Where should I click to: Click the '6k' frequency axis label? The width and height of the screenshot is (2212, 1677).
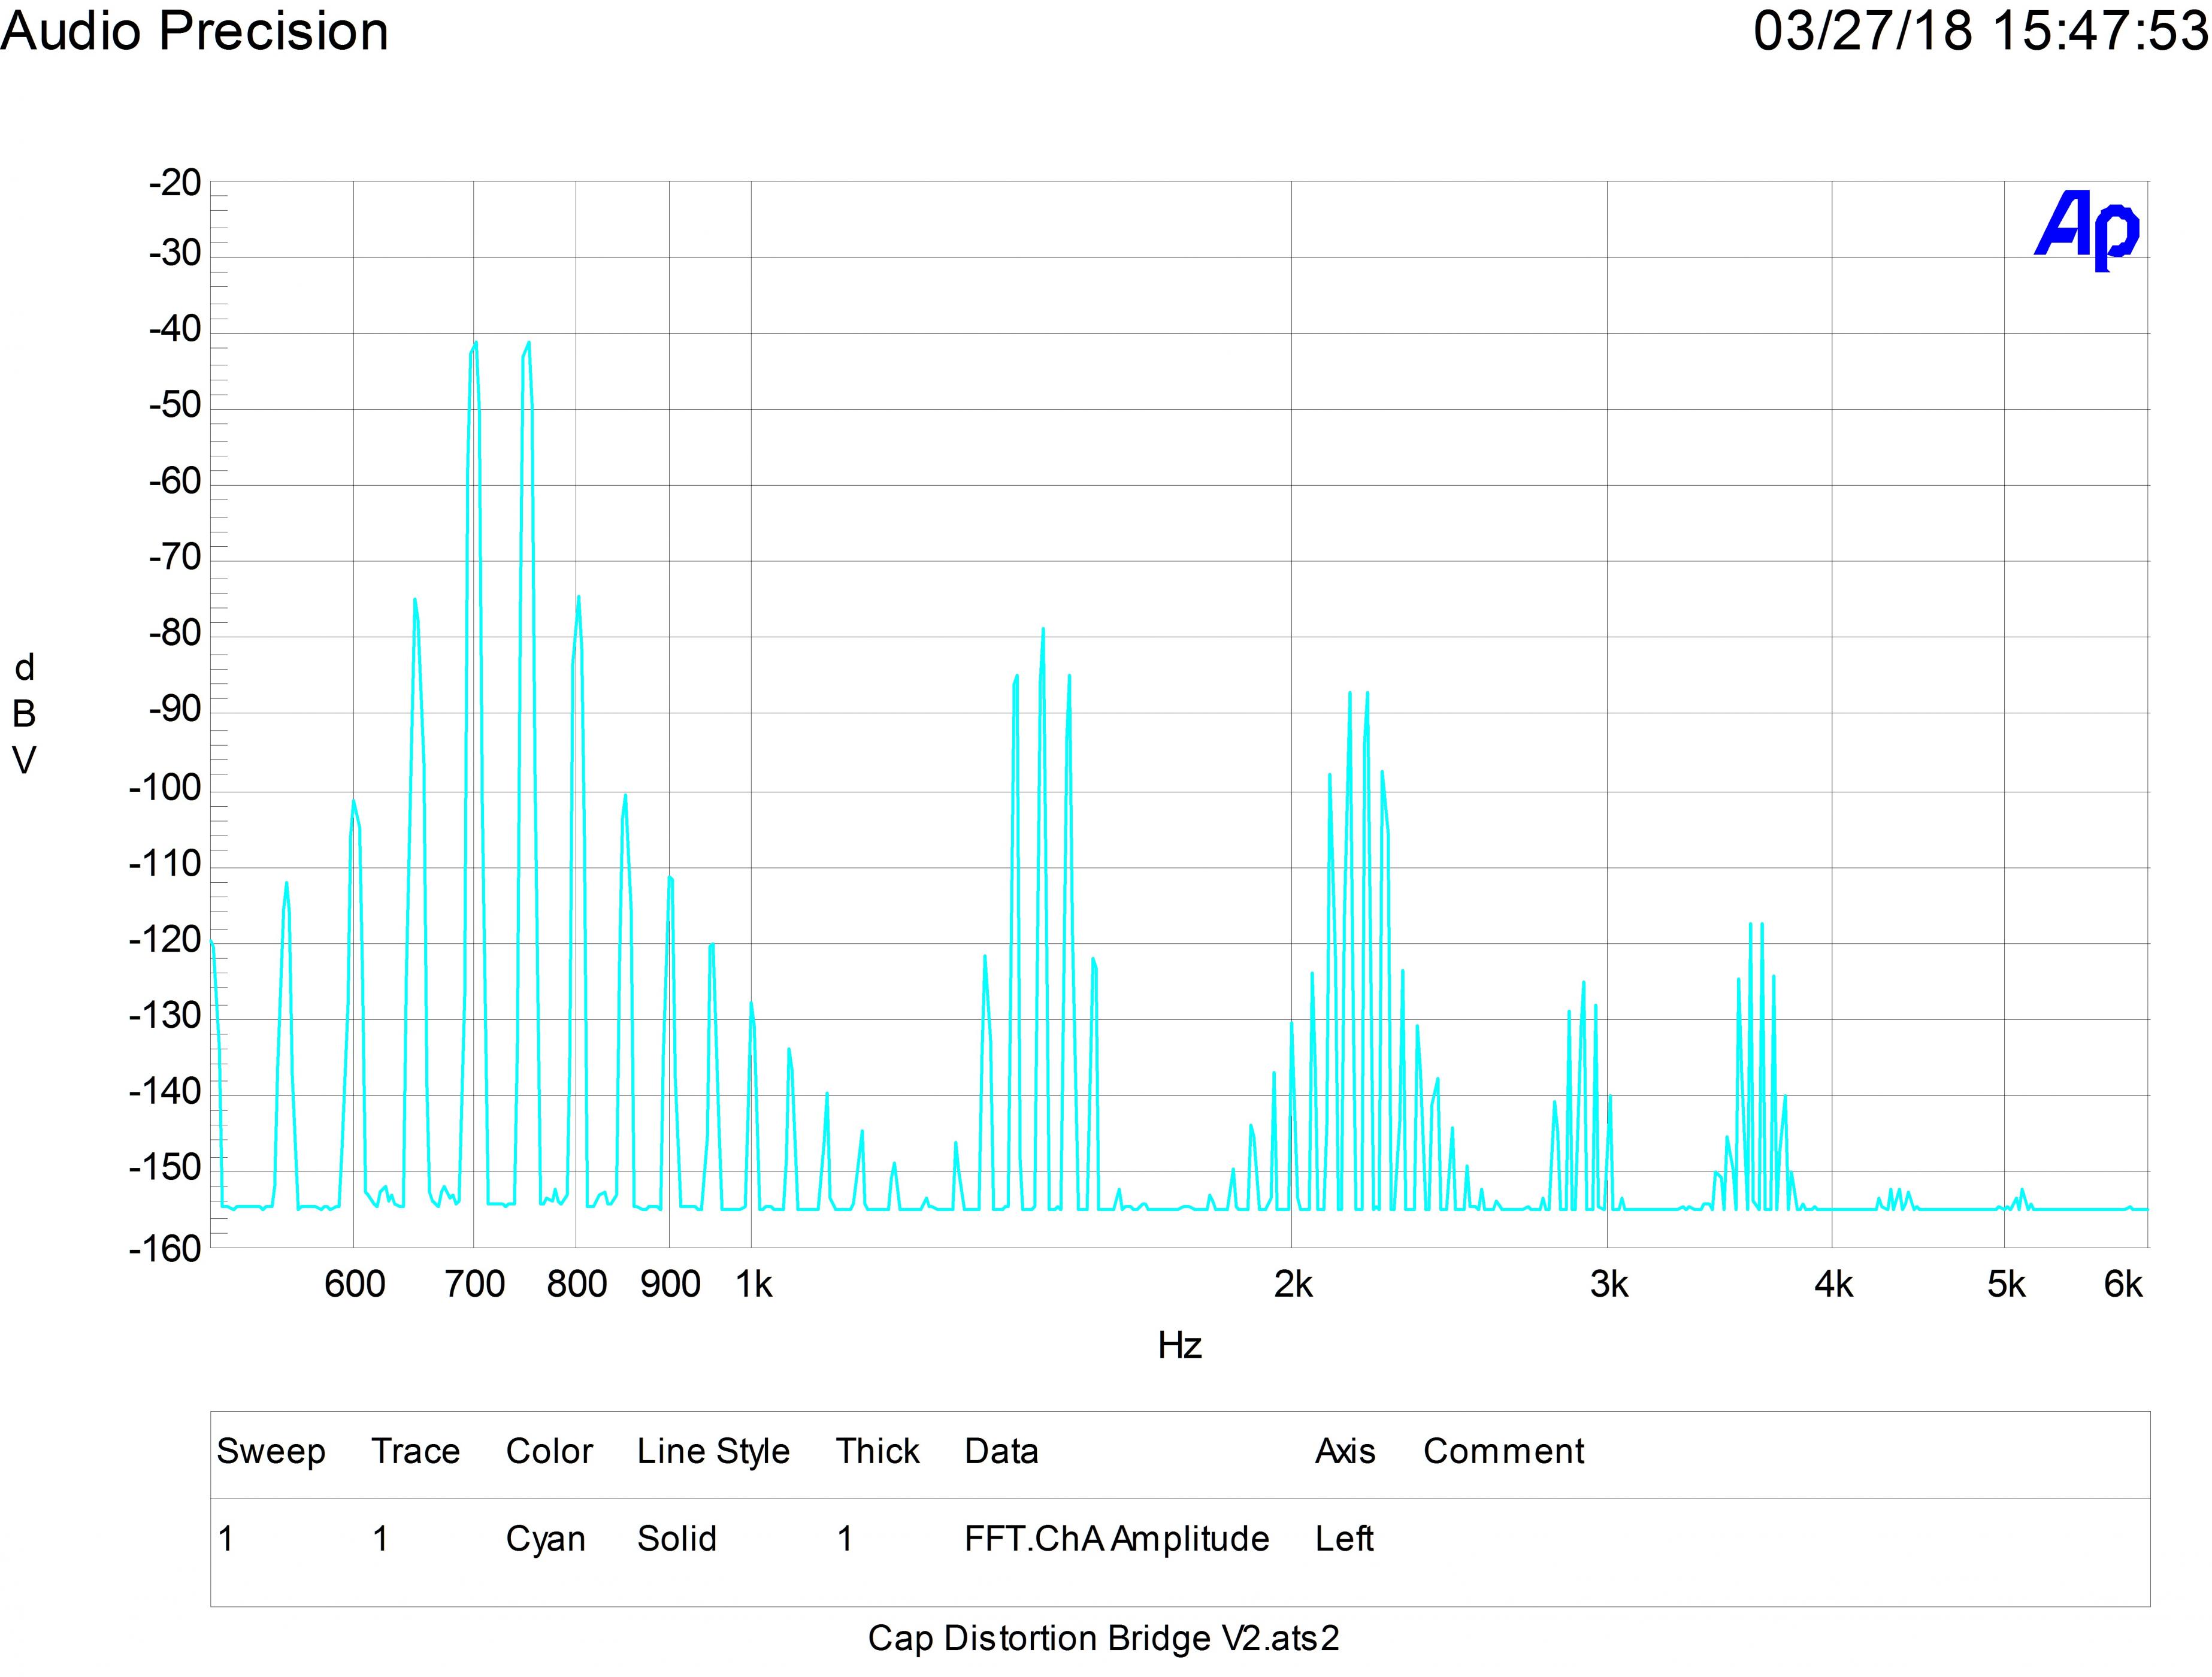2123,1284
